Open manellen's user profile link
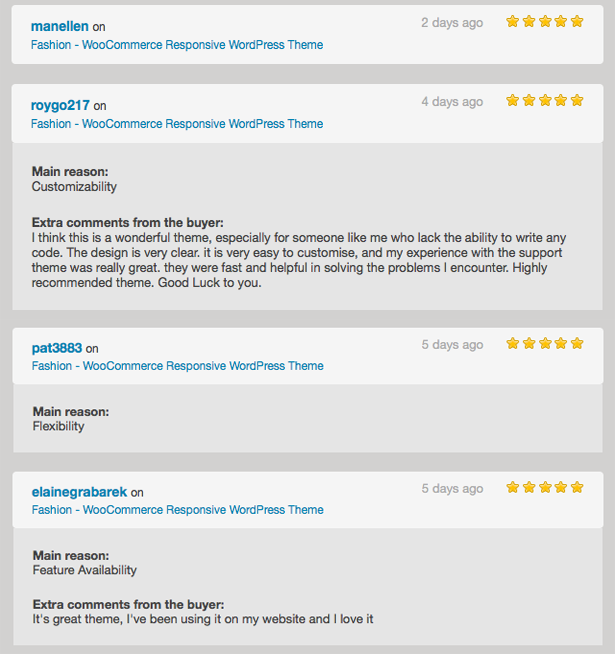The image size is (615, 654). 60,26
